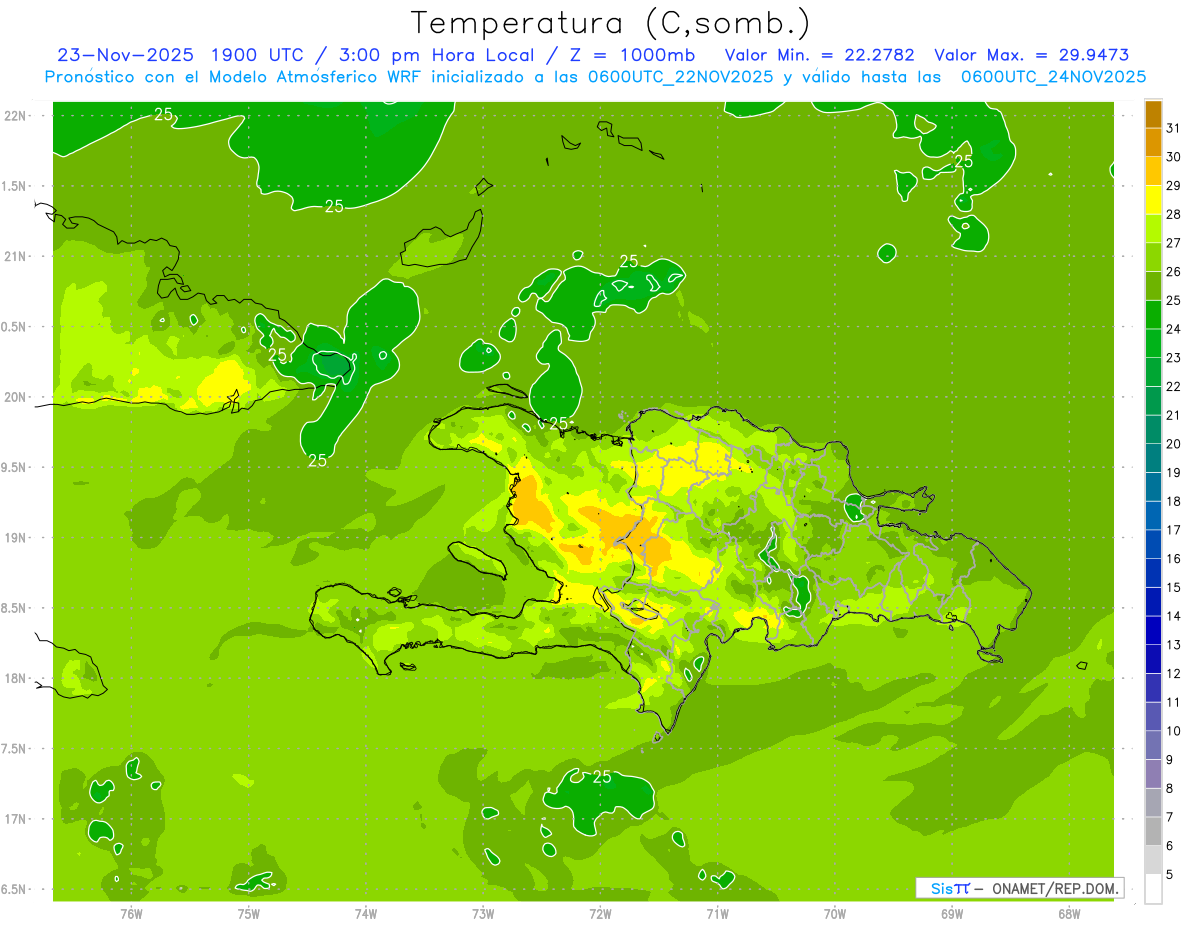The height and width of the screenshot is (927, 1200).
Task: Click the 74W longitude label
Action: tap(366, 914)
